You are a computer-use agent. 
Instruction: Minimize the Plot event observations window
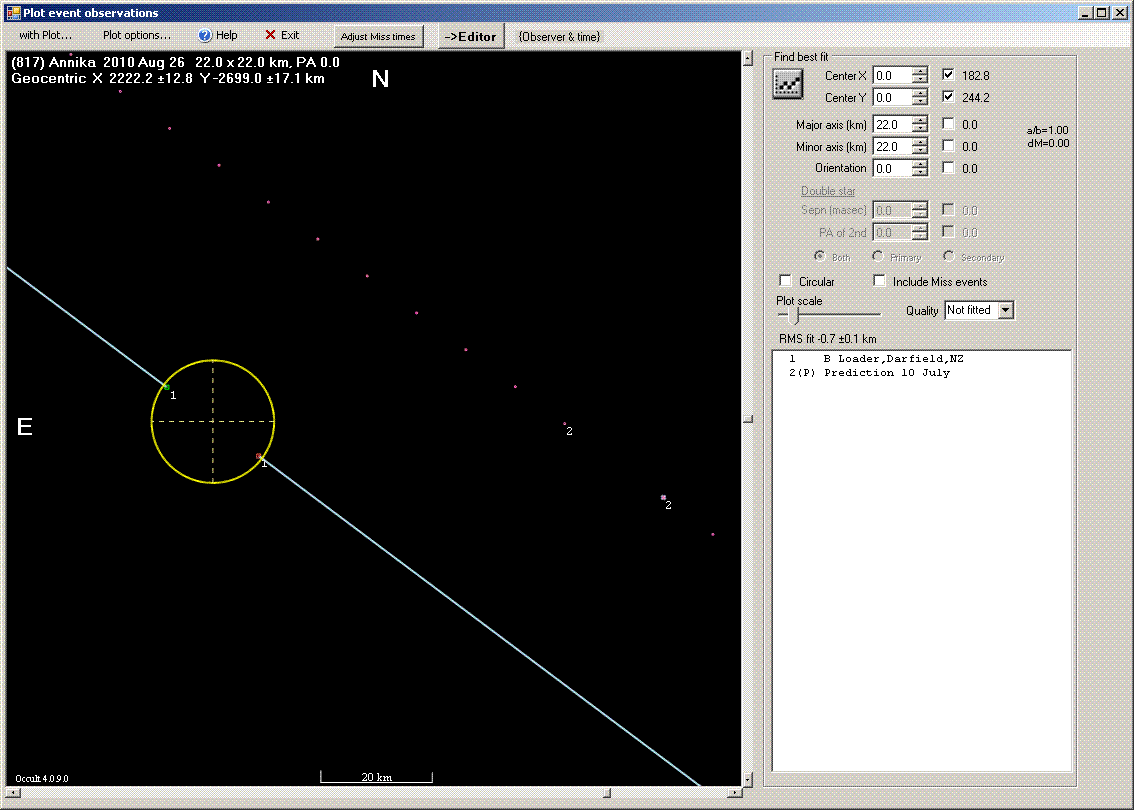(1086, 12)
